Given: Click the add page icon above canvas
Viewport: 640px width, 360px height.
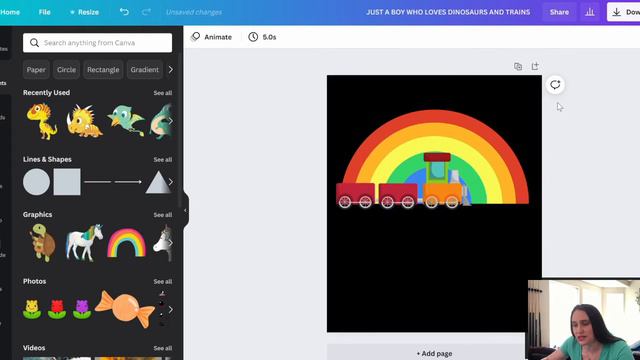Looking at the screenshot, I should point(535,66).
